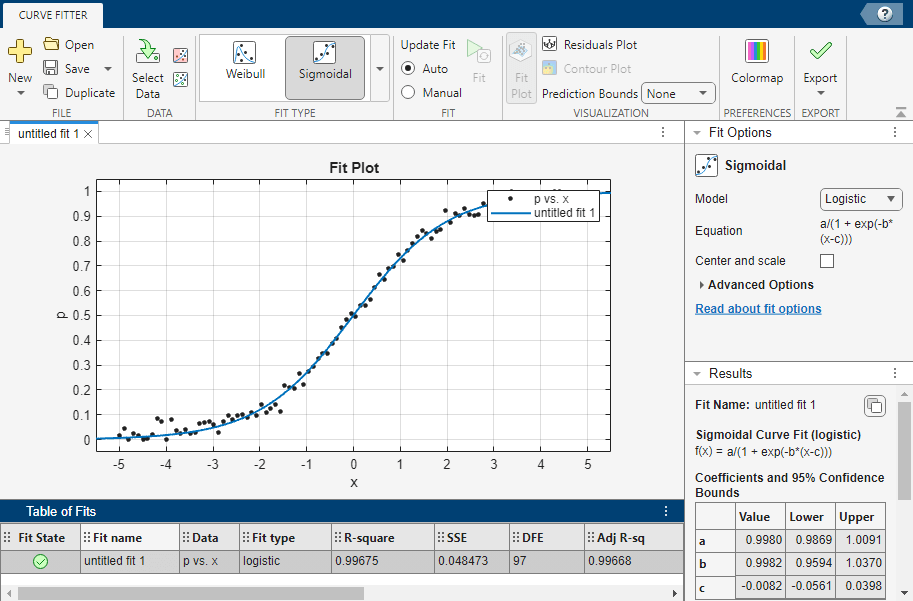Click the Duplicate button
This screenshot has height=601, width=913.
(x=80, y=93)
